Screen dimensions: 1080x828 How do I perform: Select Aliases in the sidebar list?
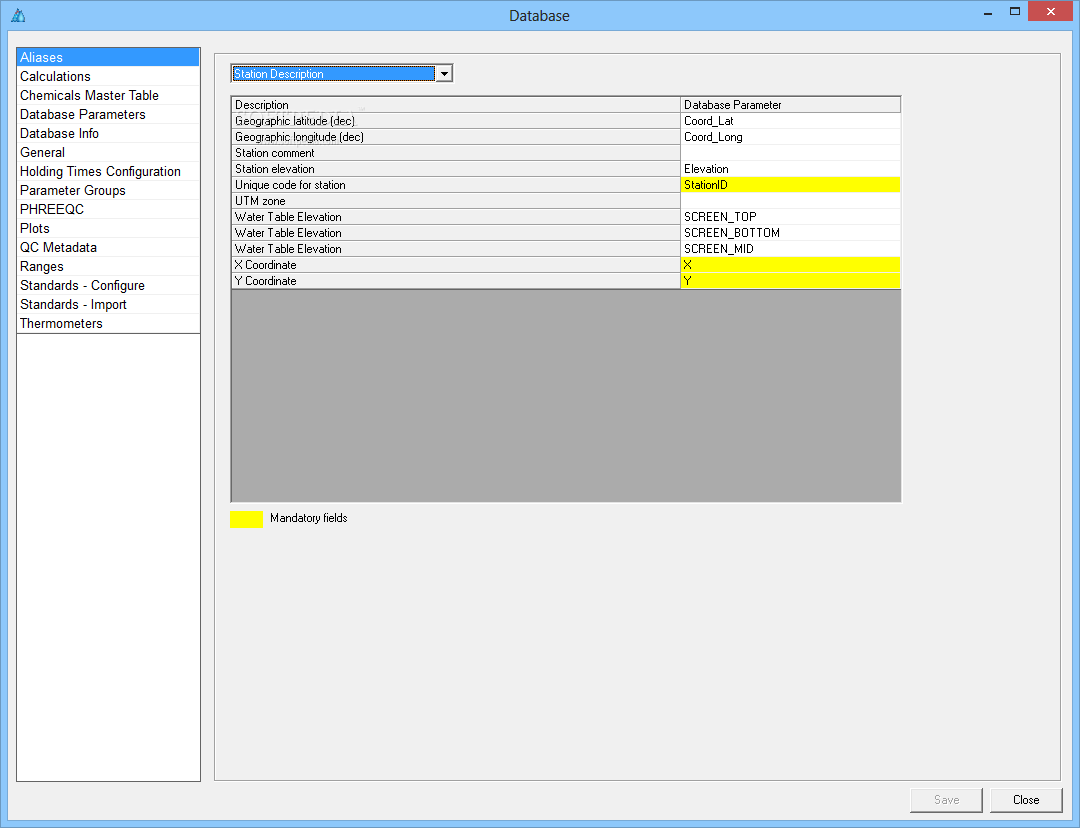[x=108, y=57]
